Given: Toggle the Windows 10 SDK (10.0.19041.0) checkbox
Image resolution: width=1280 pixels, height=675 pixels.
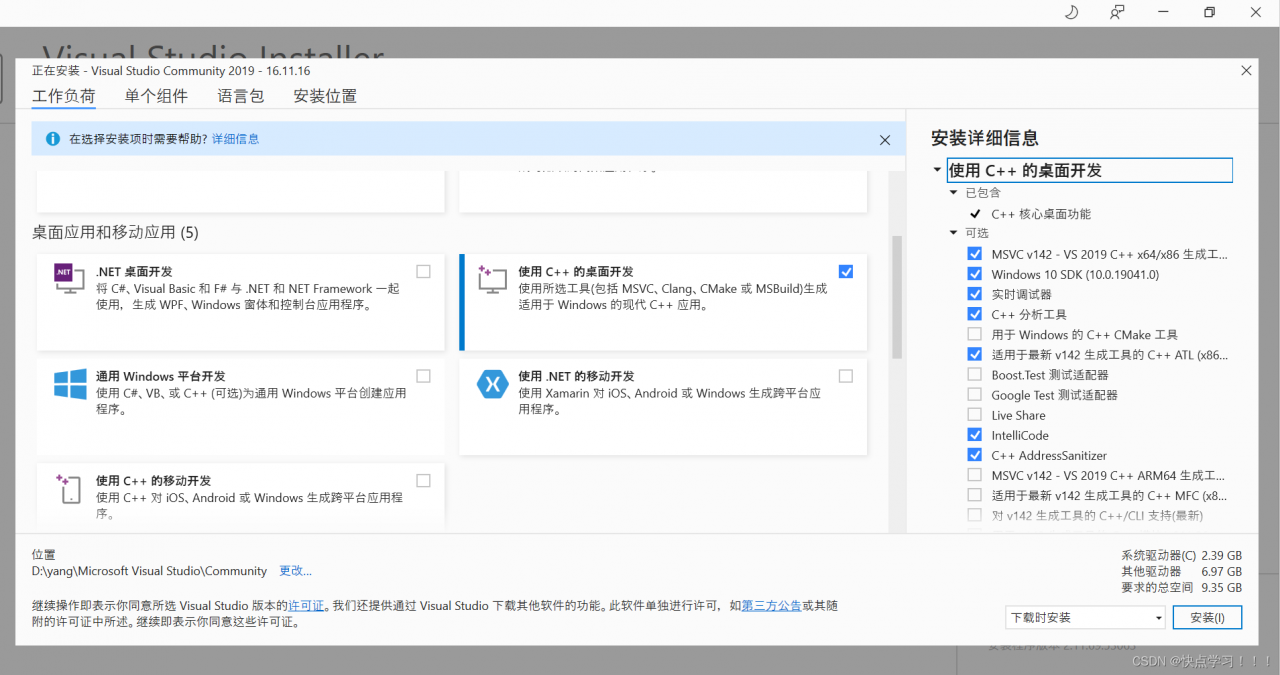Looking at the screenshot, I should point(975,274).
